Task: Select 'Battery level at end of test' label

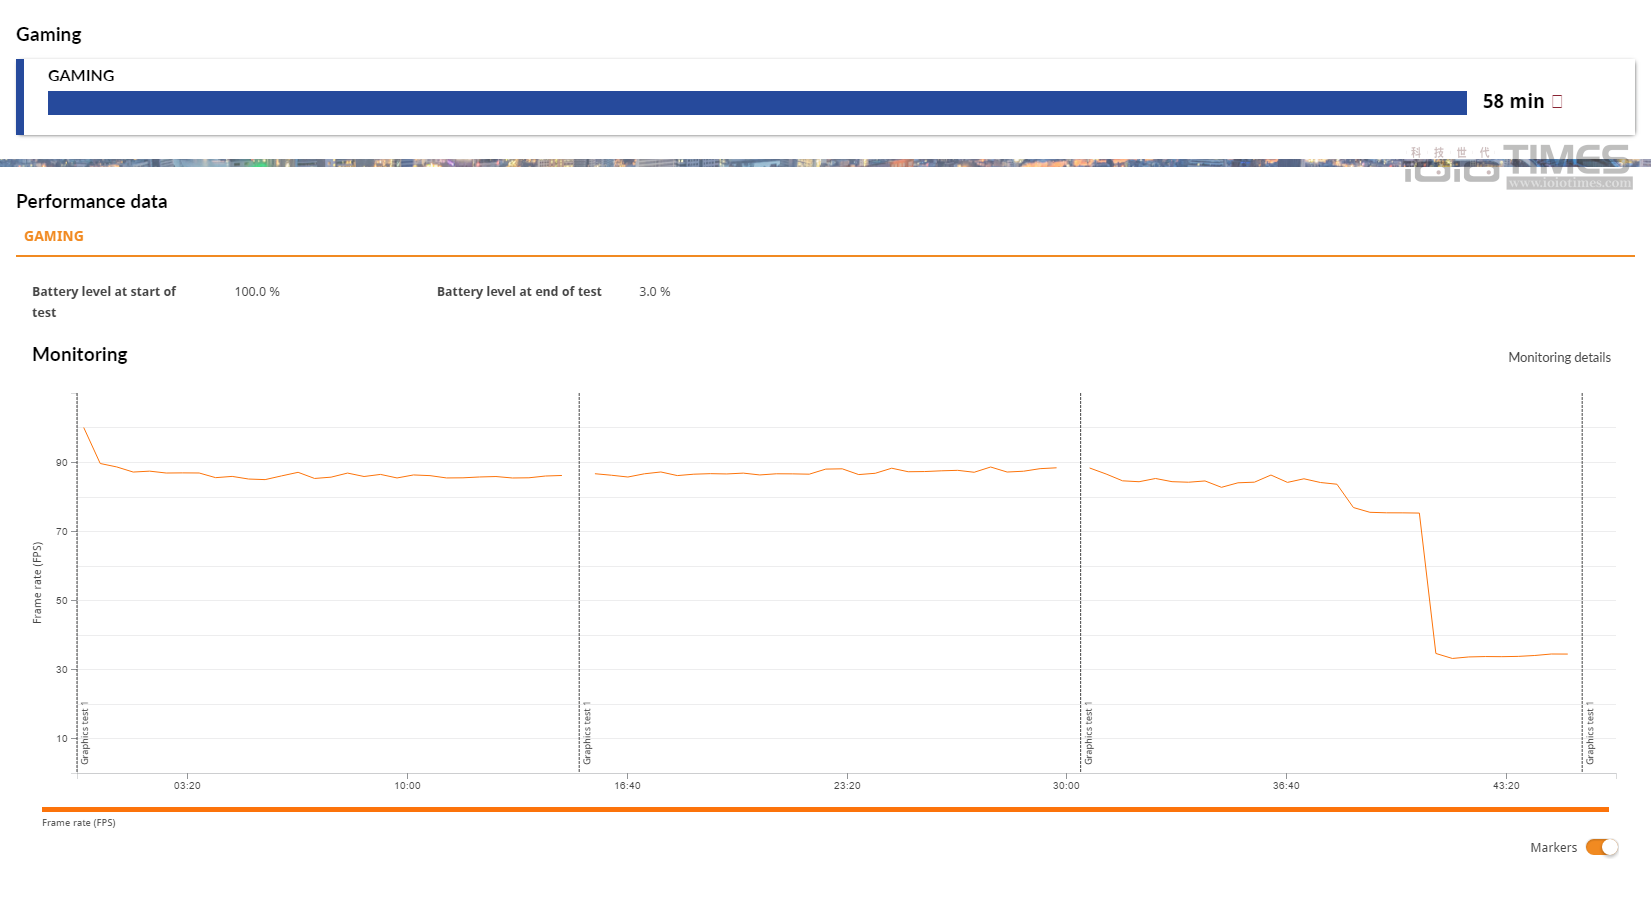Action: pos(519,292)
